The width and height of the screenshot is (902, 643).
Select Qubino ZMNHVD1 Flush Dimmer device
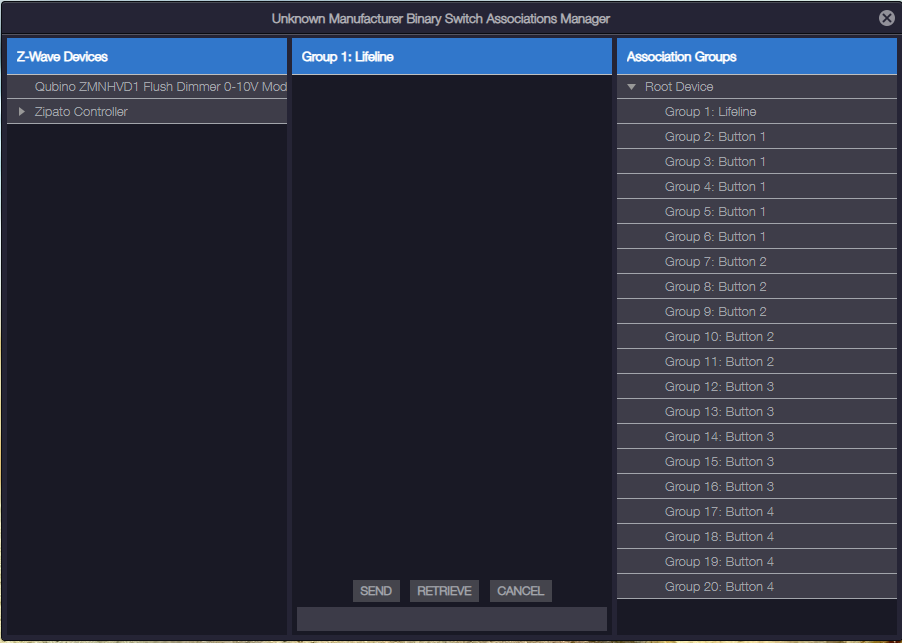pos(160,87)
